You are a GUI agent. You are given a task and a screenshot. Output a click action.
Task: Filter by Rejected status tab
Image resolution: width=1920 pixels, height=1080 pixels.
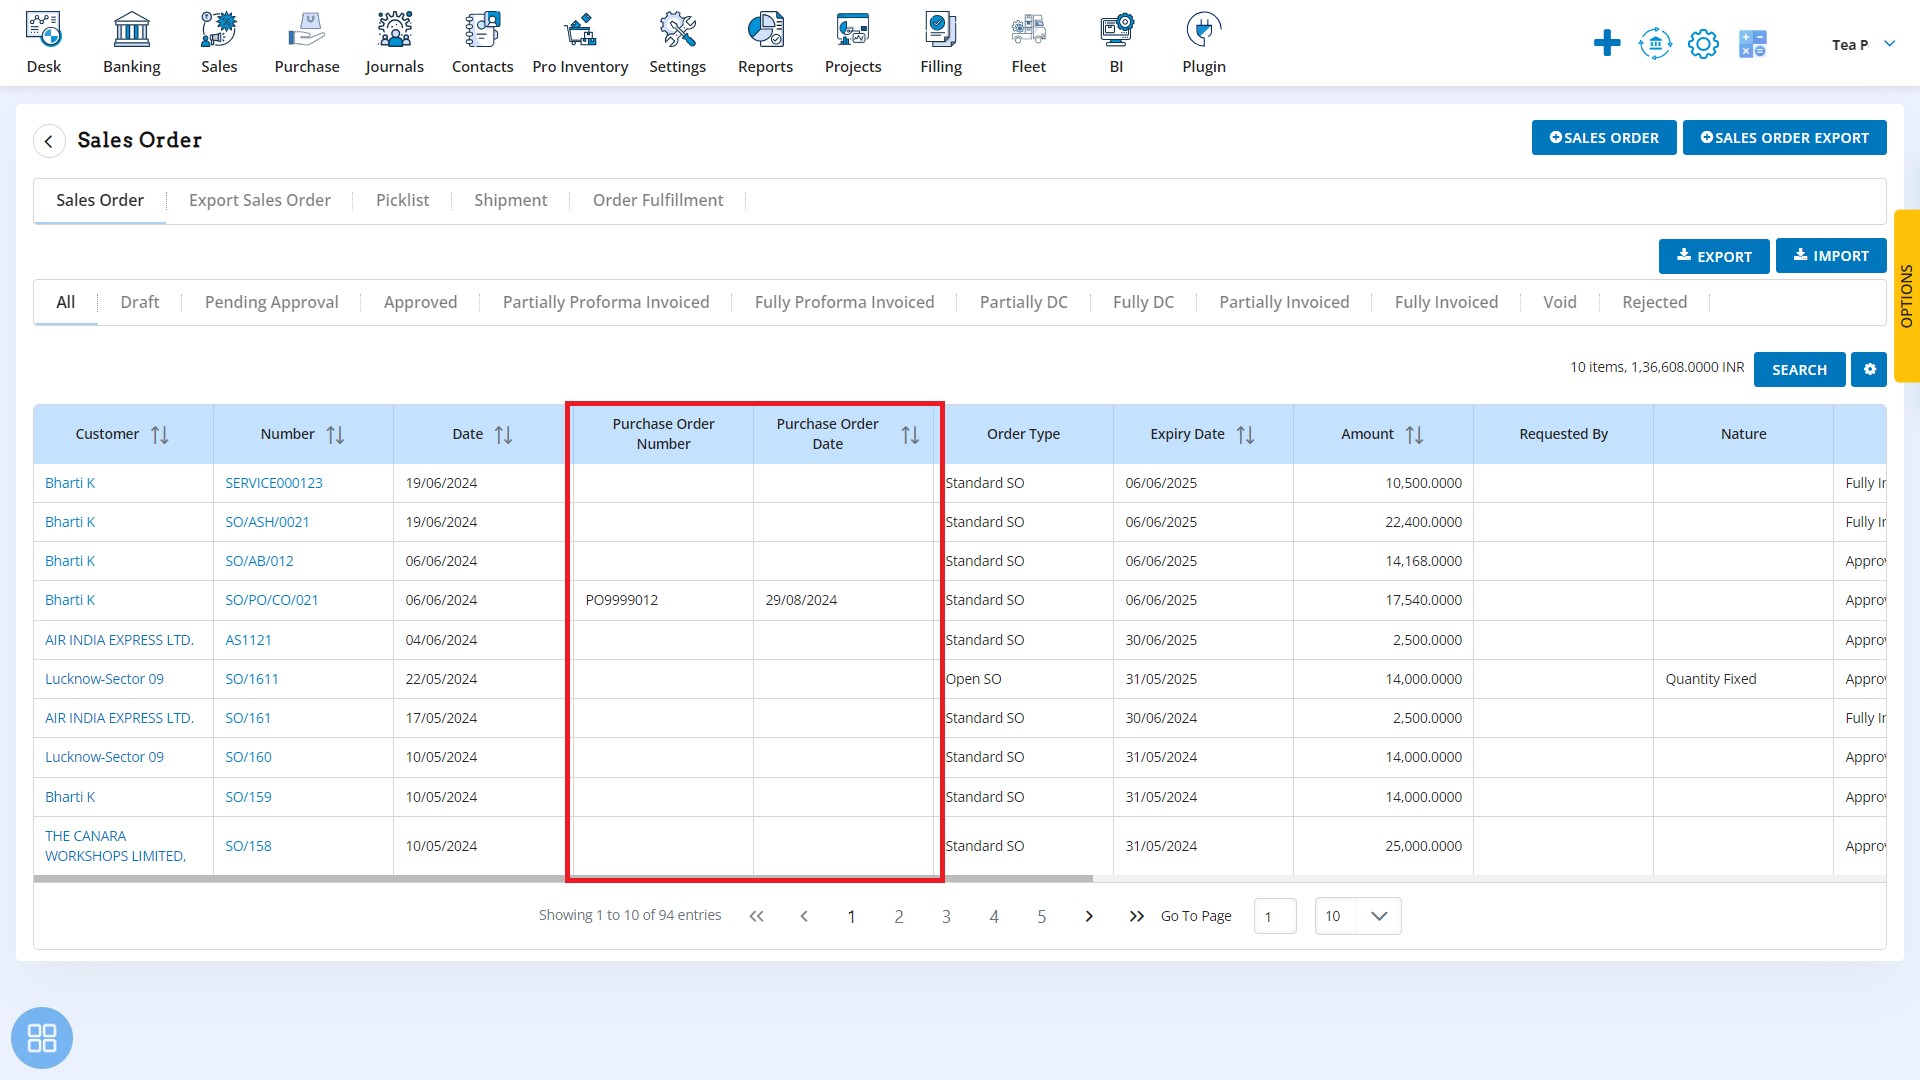(x=1654, y=302)
